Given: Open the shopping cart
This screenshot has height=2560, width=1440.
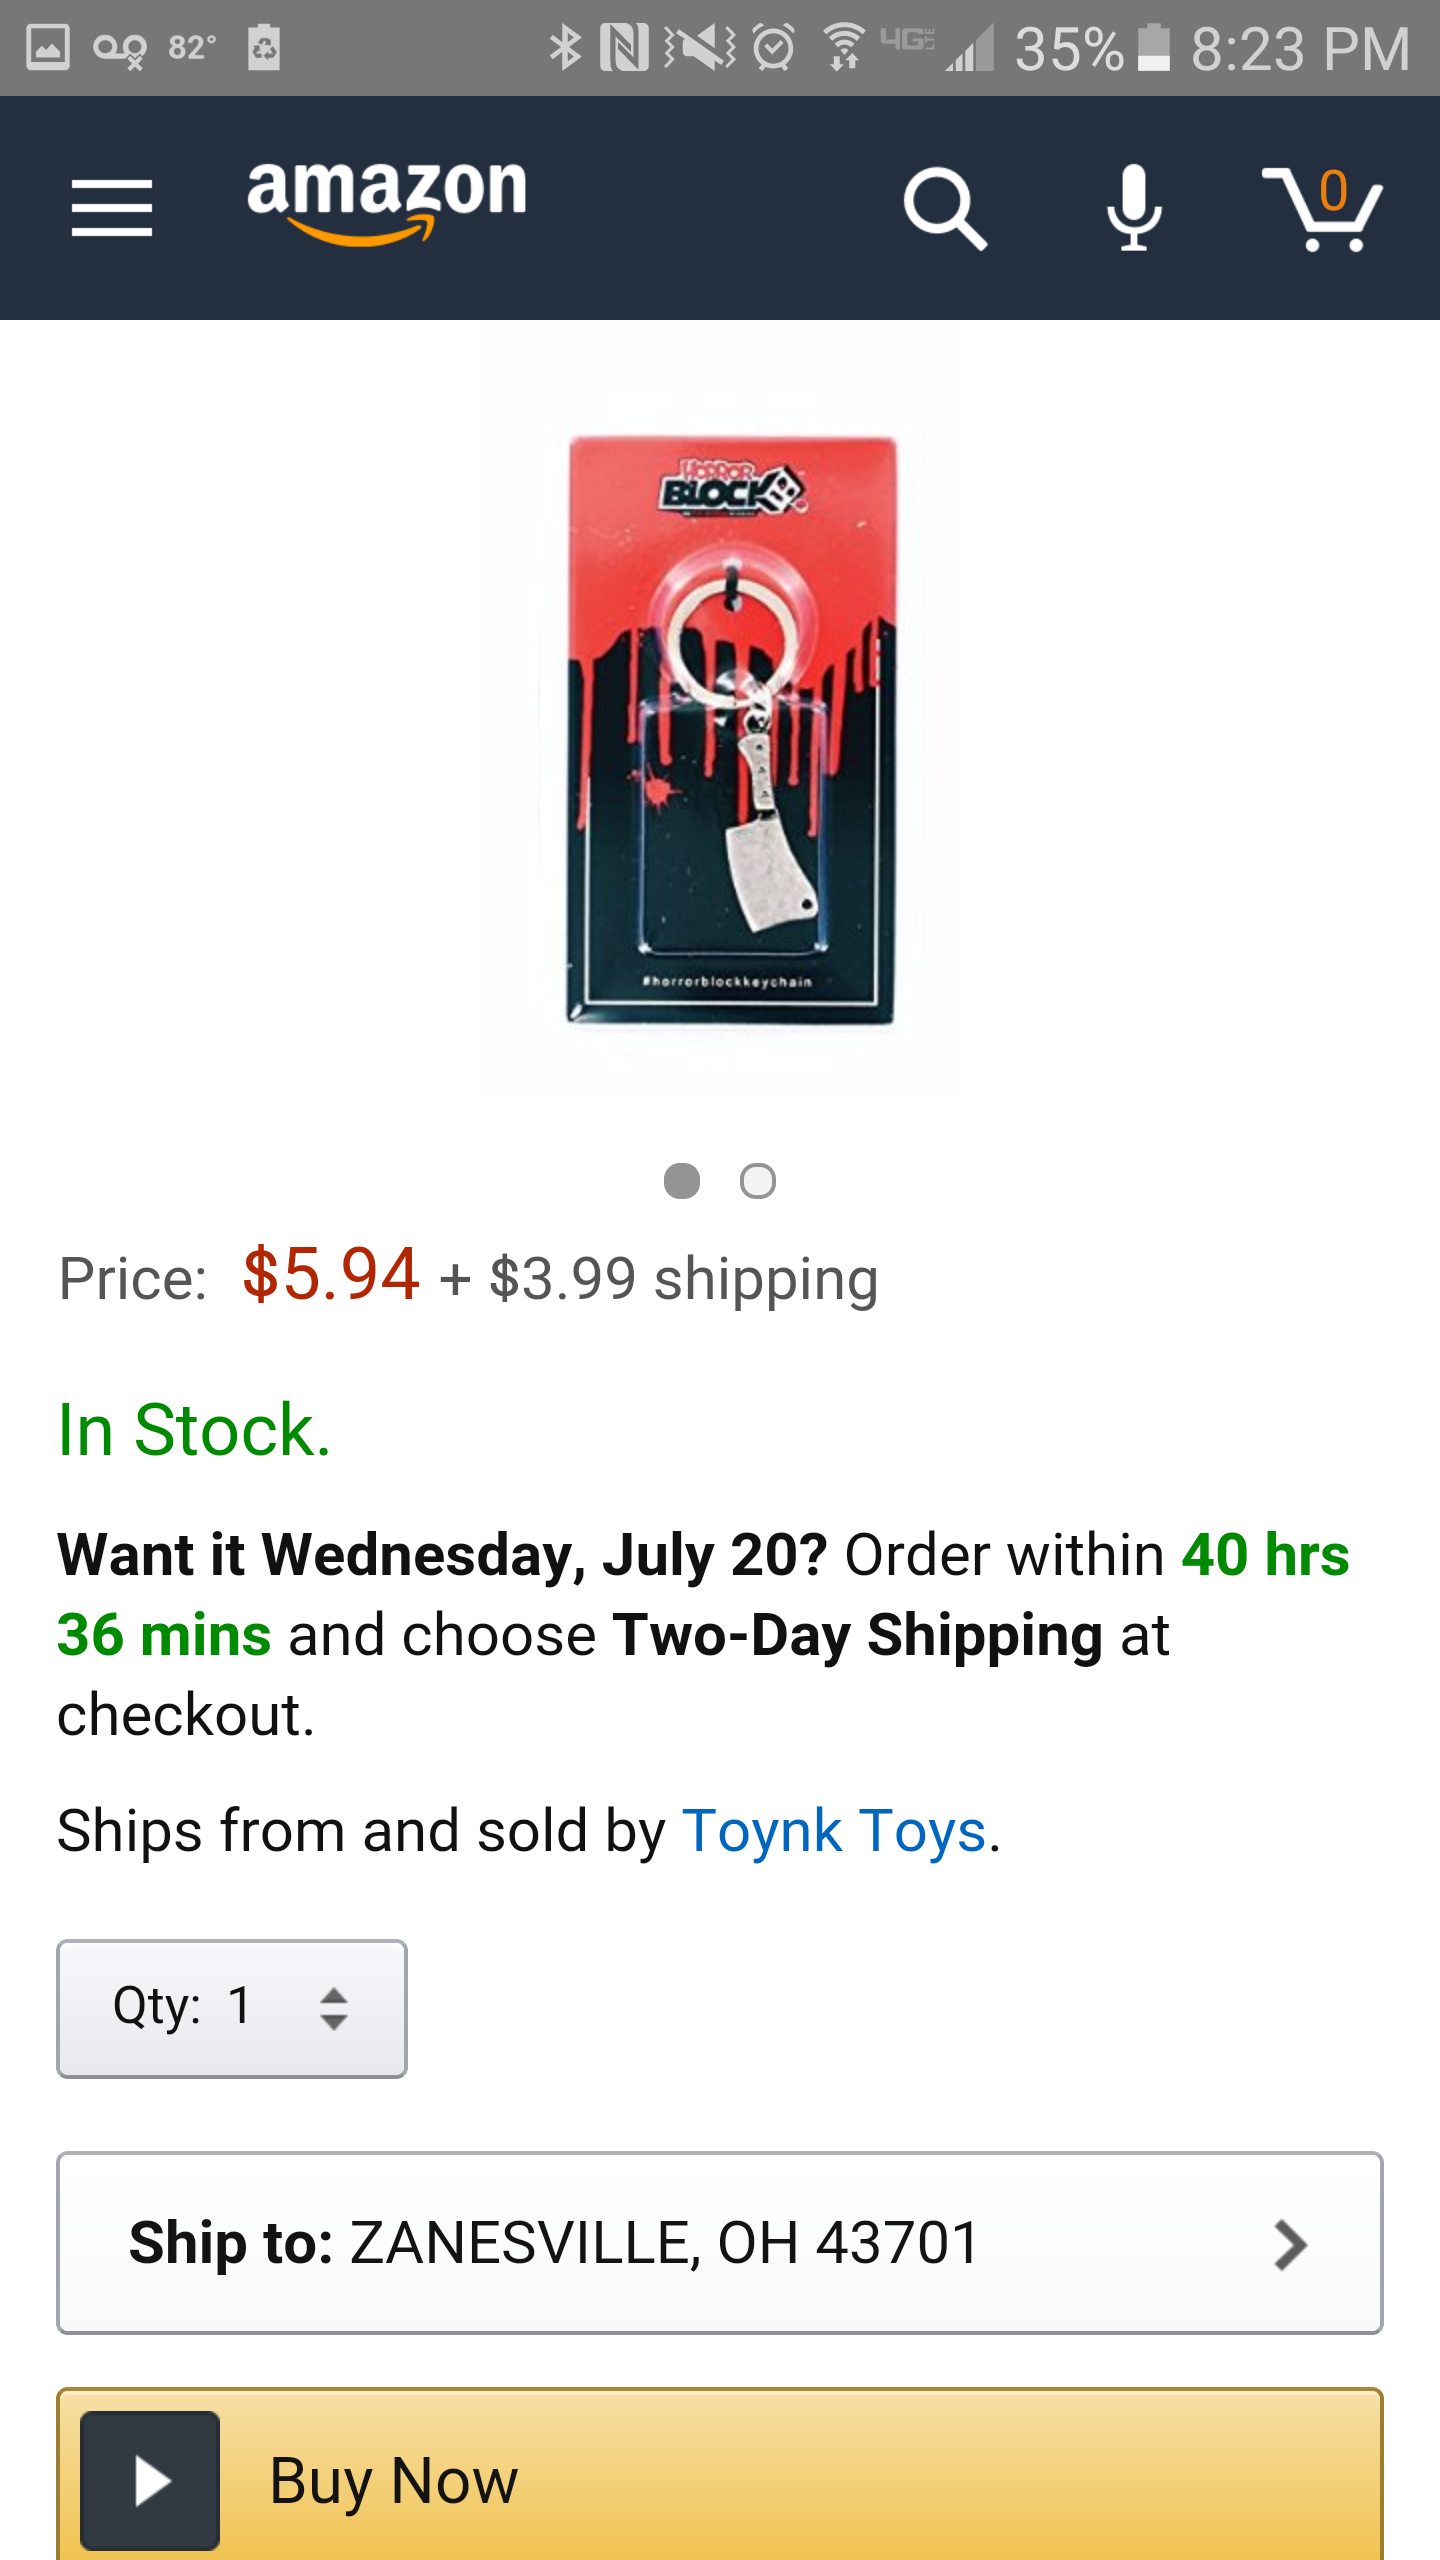Looking at the screenshot, I should pos(1322,208).
